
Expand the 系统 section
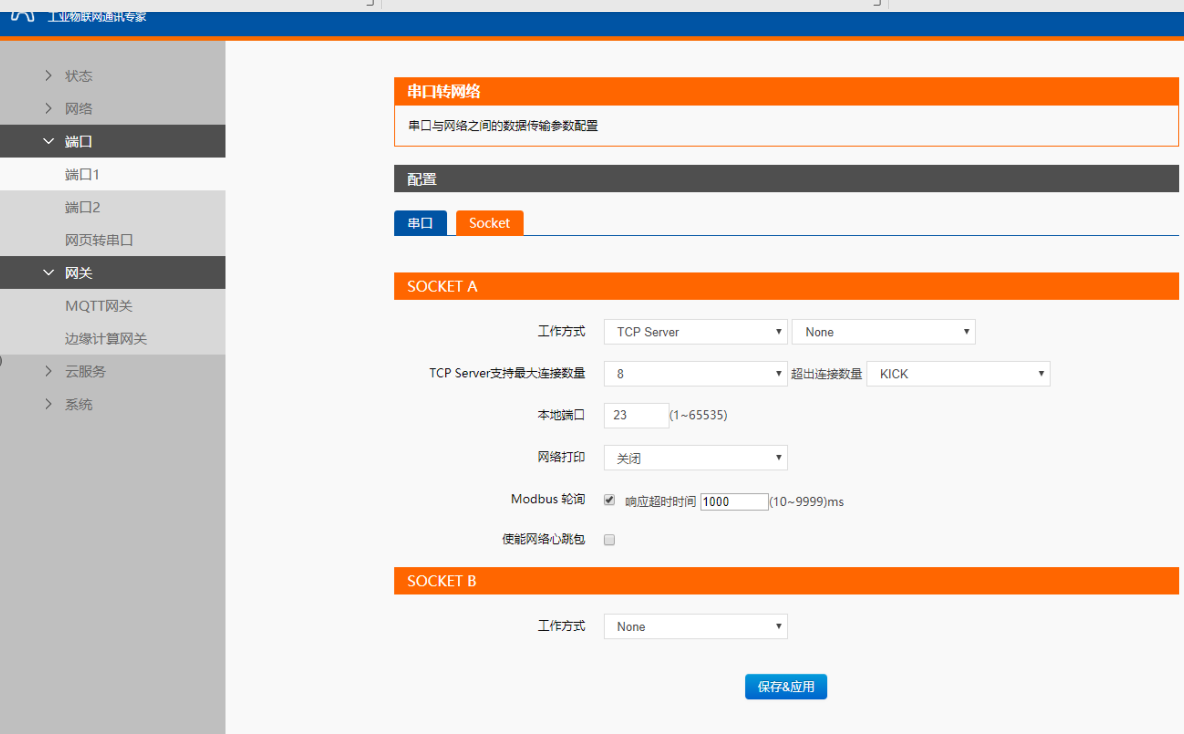78,405
